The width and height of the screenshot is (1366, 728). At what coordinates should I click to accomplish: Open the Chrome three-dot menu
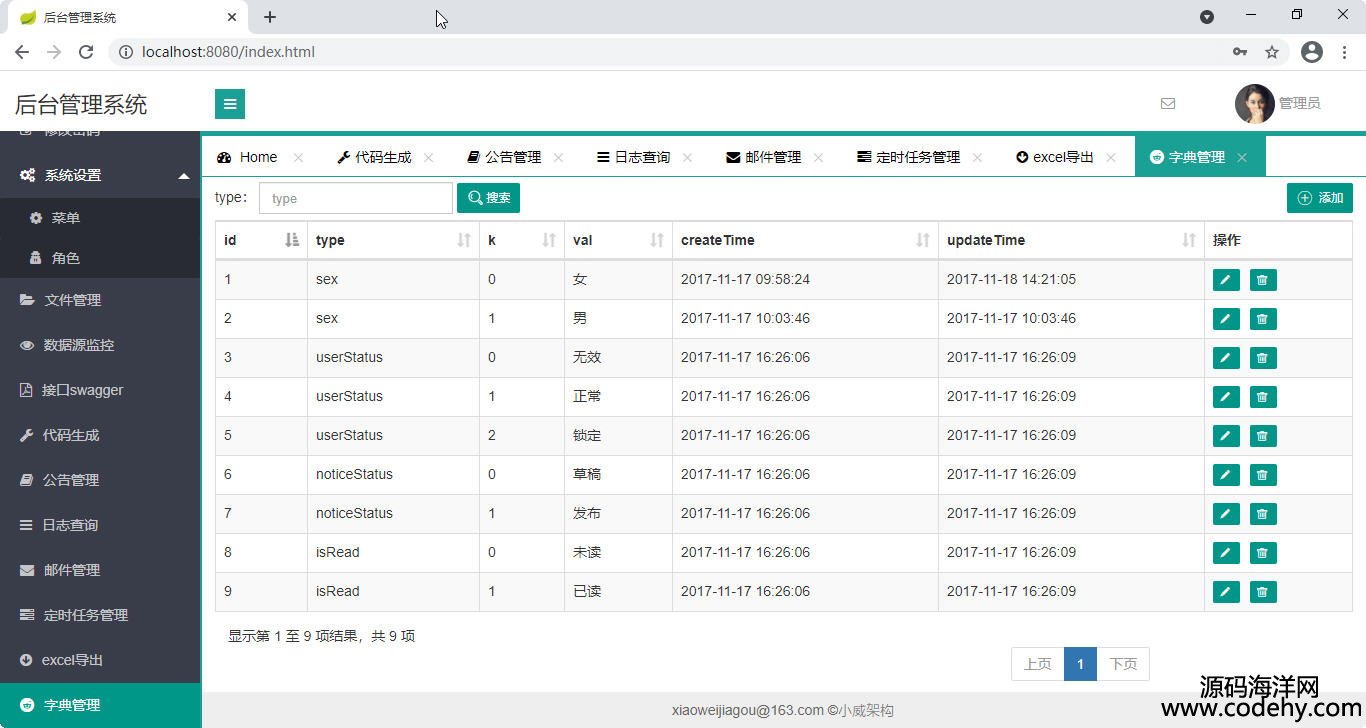pyautogui.click(x=1343, y=52)
